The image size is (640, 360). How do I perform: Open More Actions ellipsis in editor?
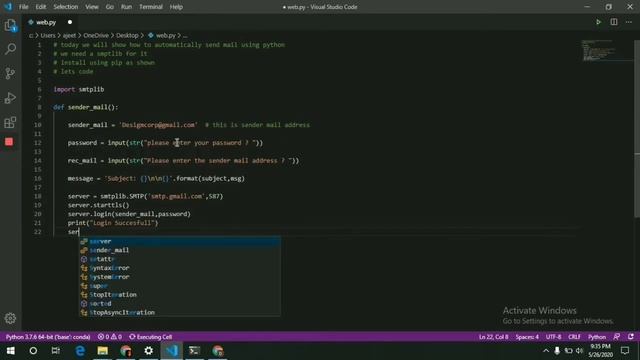click(629, 22)
